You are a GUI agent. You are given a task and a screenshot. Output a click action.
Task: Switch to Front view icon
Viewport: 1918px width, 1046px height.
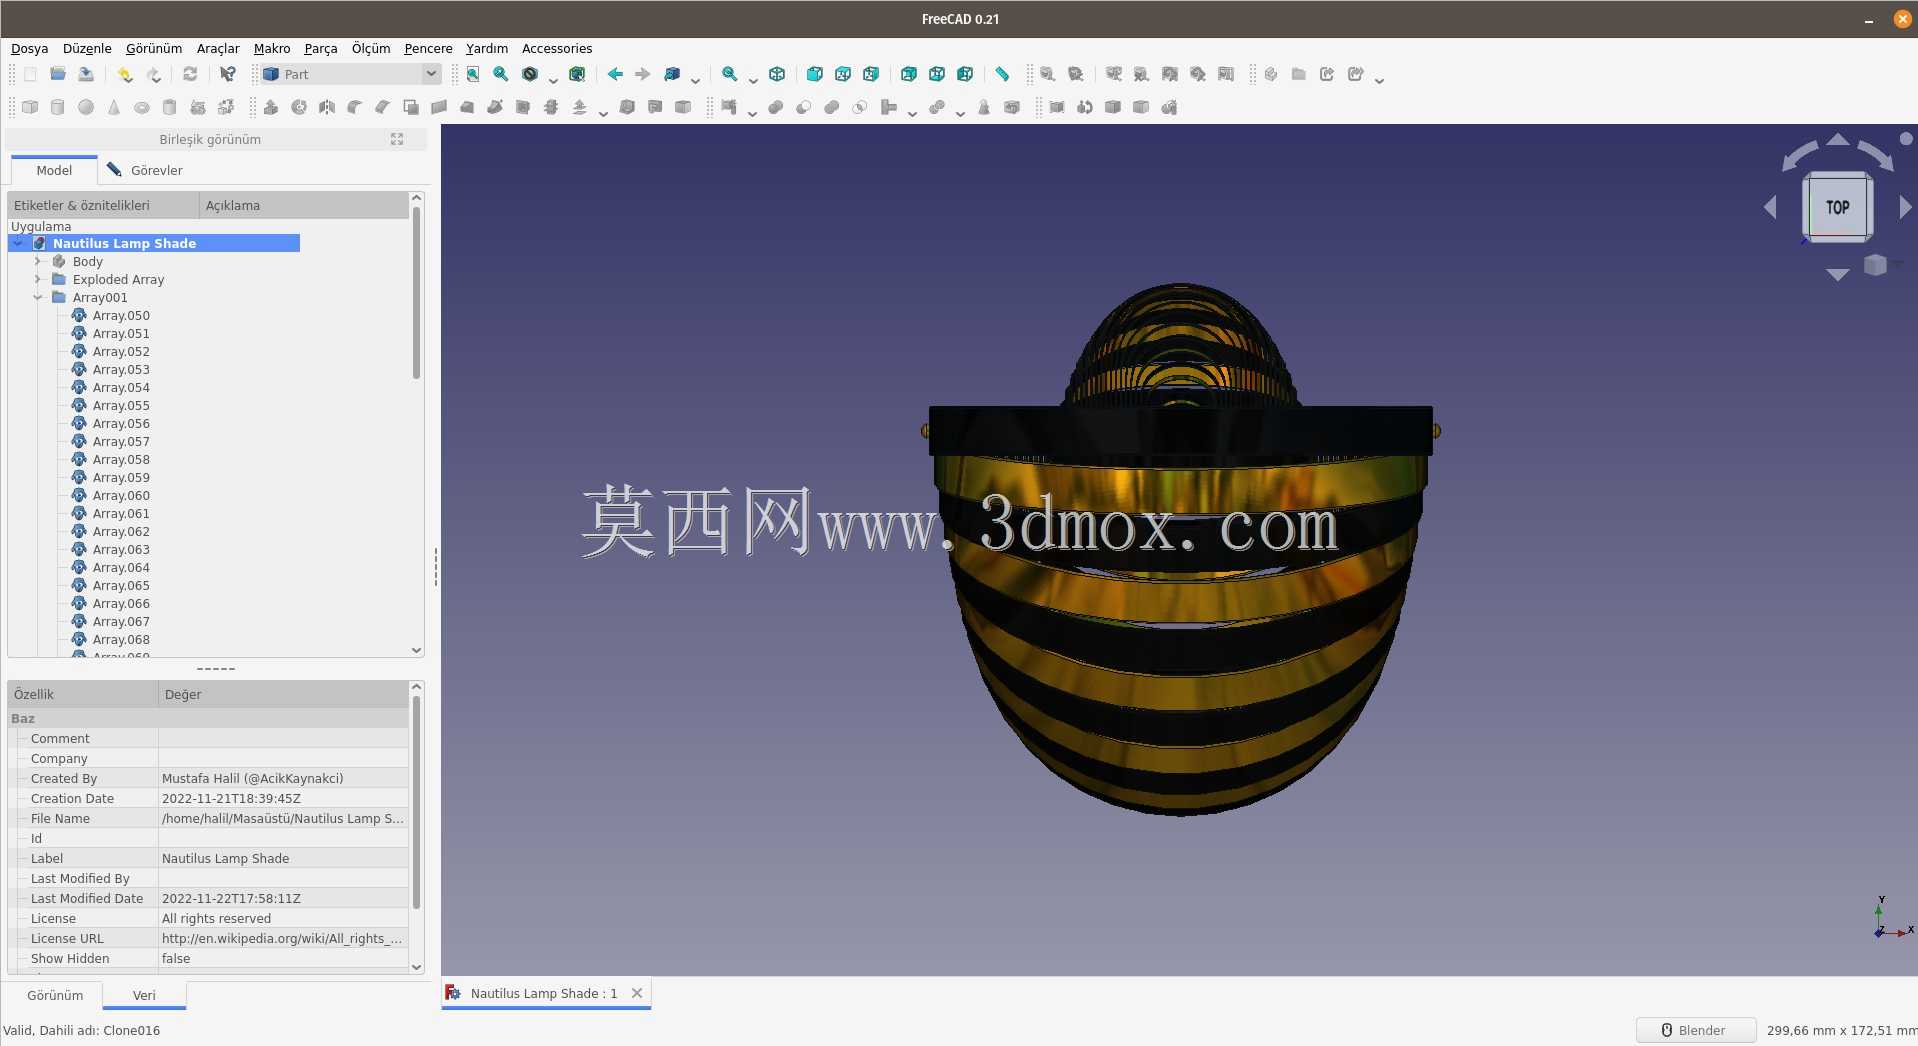pyautogui.click(x=815, y=74)
